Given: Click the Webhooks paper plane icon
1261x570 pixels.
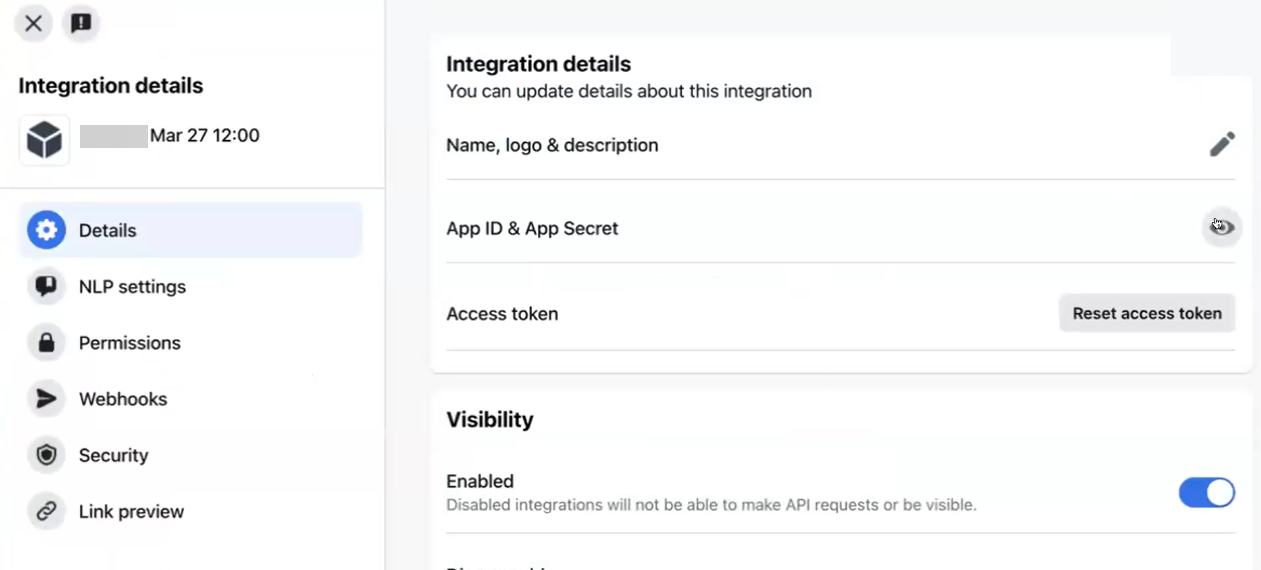Looking at the screenshot, I should (x=46, y=399).
